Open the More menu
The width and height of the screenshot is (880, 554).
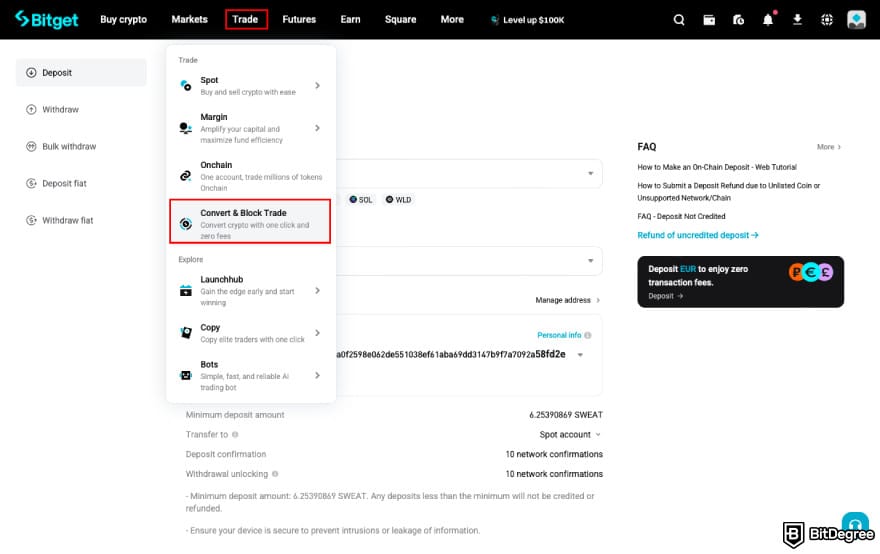452,20
